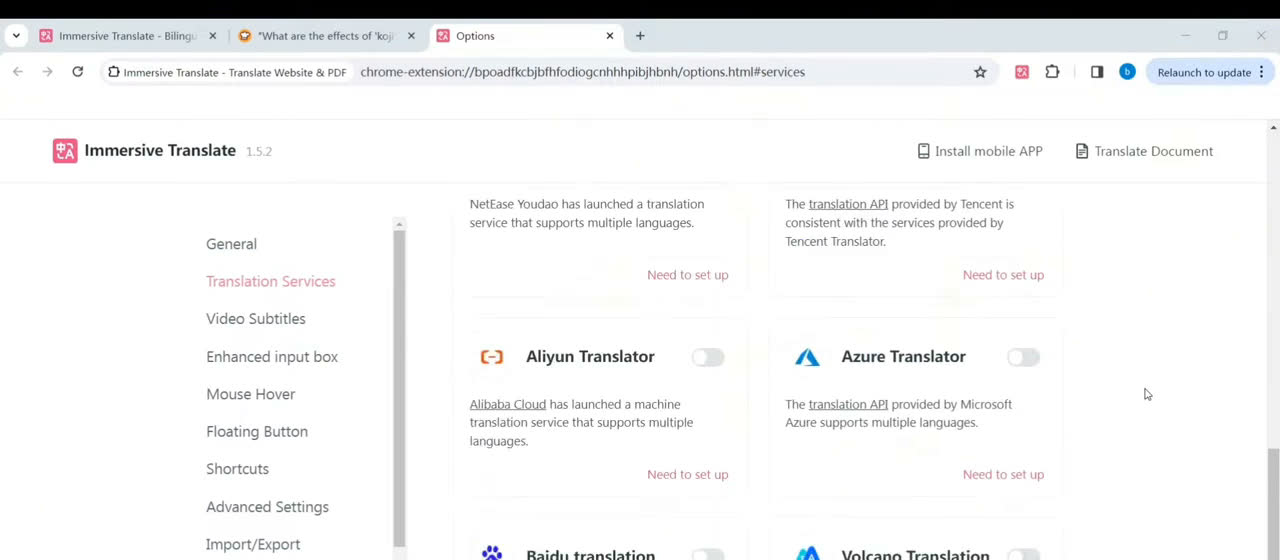Image resolution: width=1280 pixels, height=560 pixels.
Task: Enable the Azure Translator toggle
Action: pyautogui.click(x=1023, y=357)
